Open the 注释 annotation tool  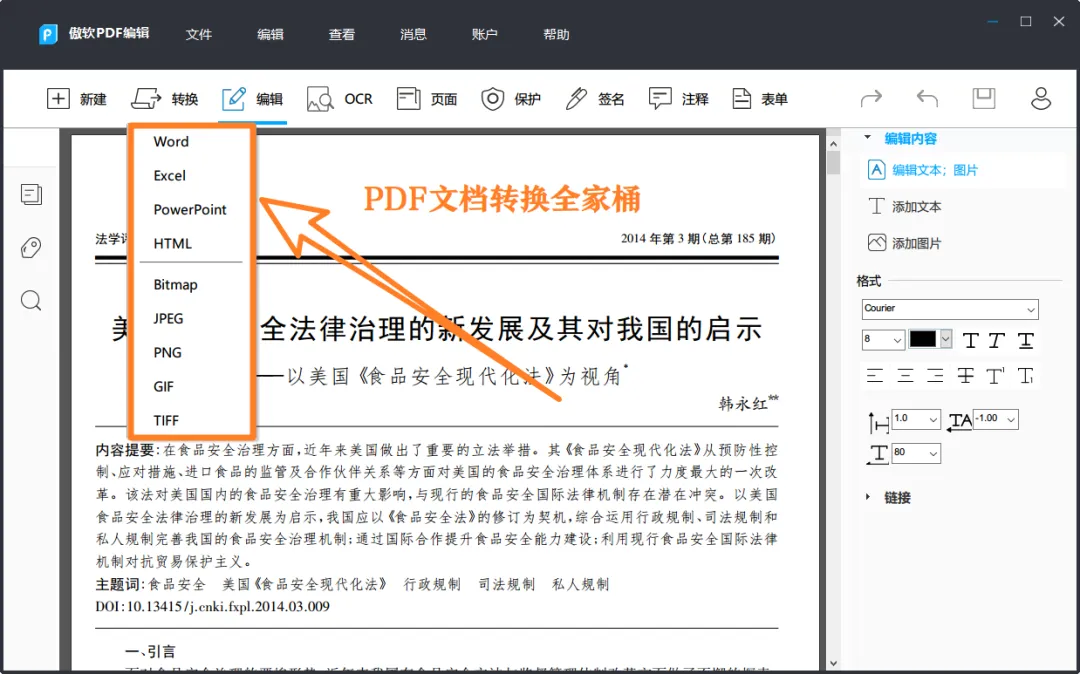(x=678, y=99)
